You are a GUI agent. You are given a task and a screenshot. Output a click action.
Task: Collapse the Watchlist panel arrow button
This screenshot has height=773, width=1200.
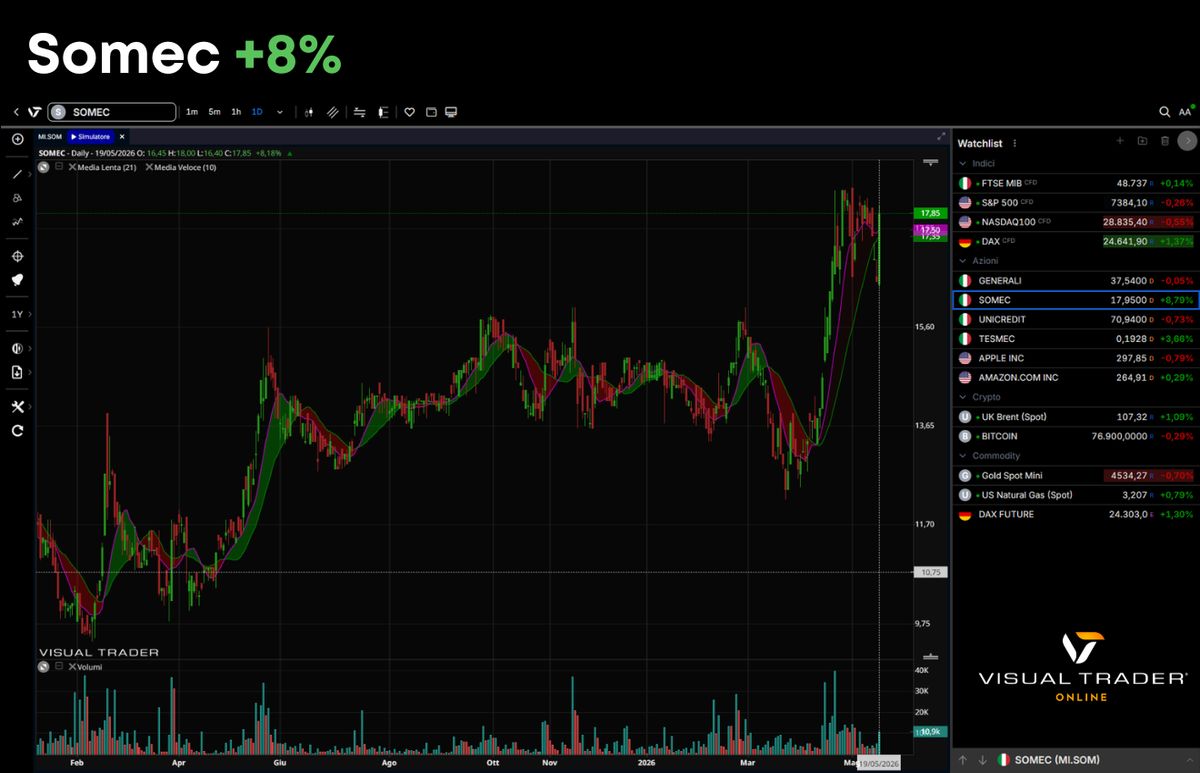tap(1187, 141)
